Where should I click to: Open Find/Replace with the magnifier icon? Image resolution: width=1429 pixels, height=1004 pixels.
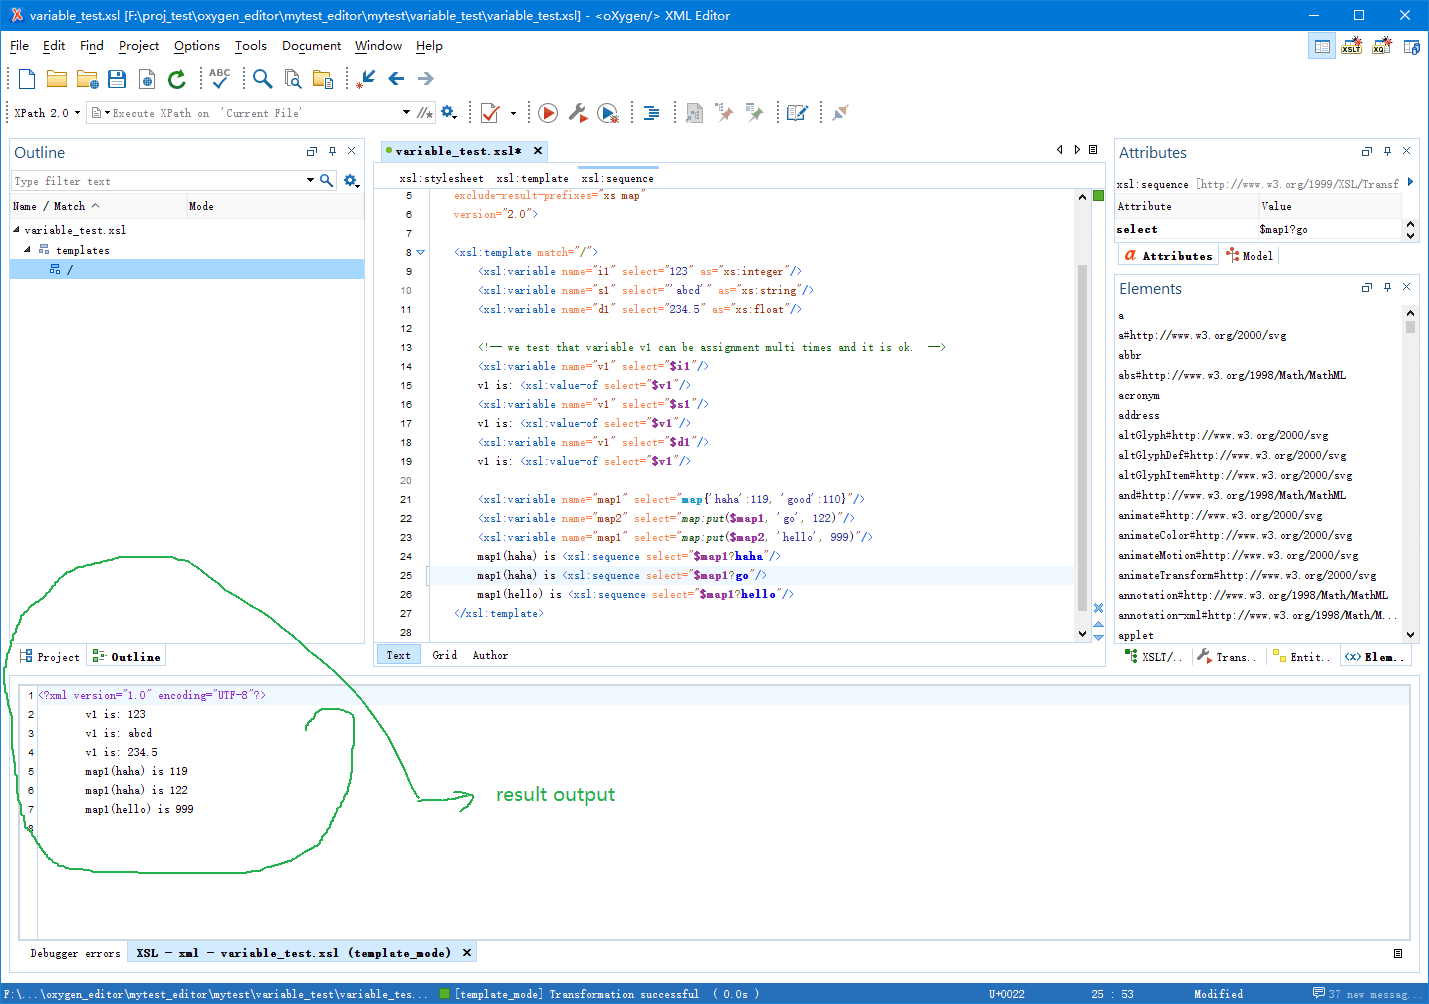pos(263,79)
